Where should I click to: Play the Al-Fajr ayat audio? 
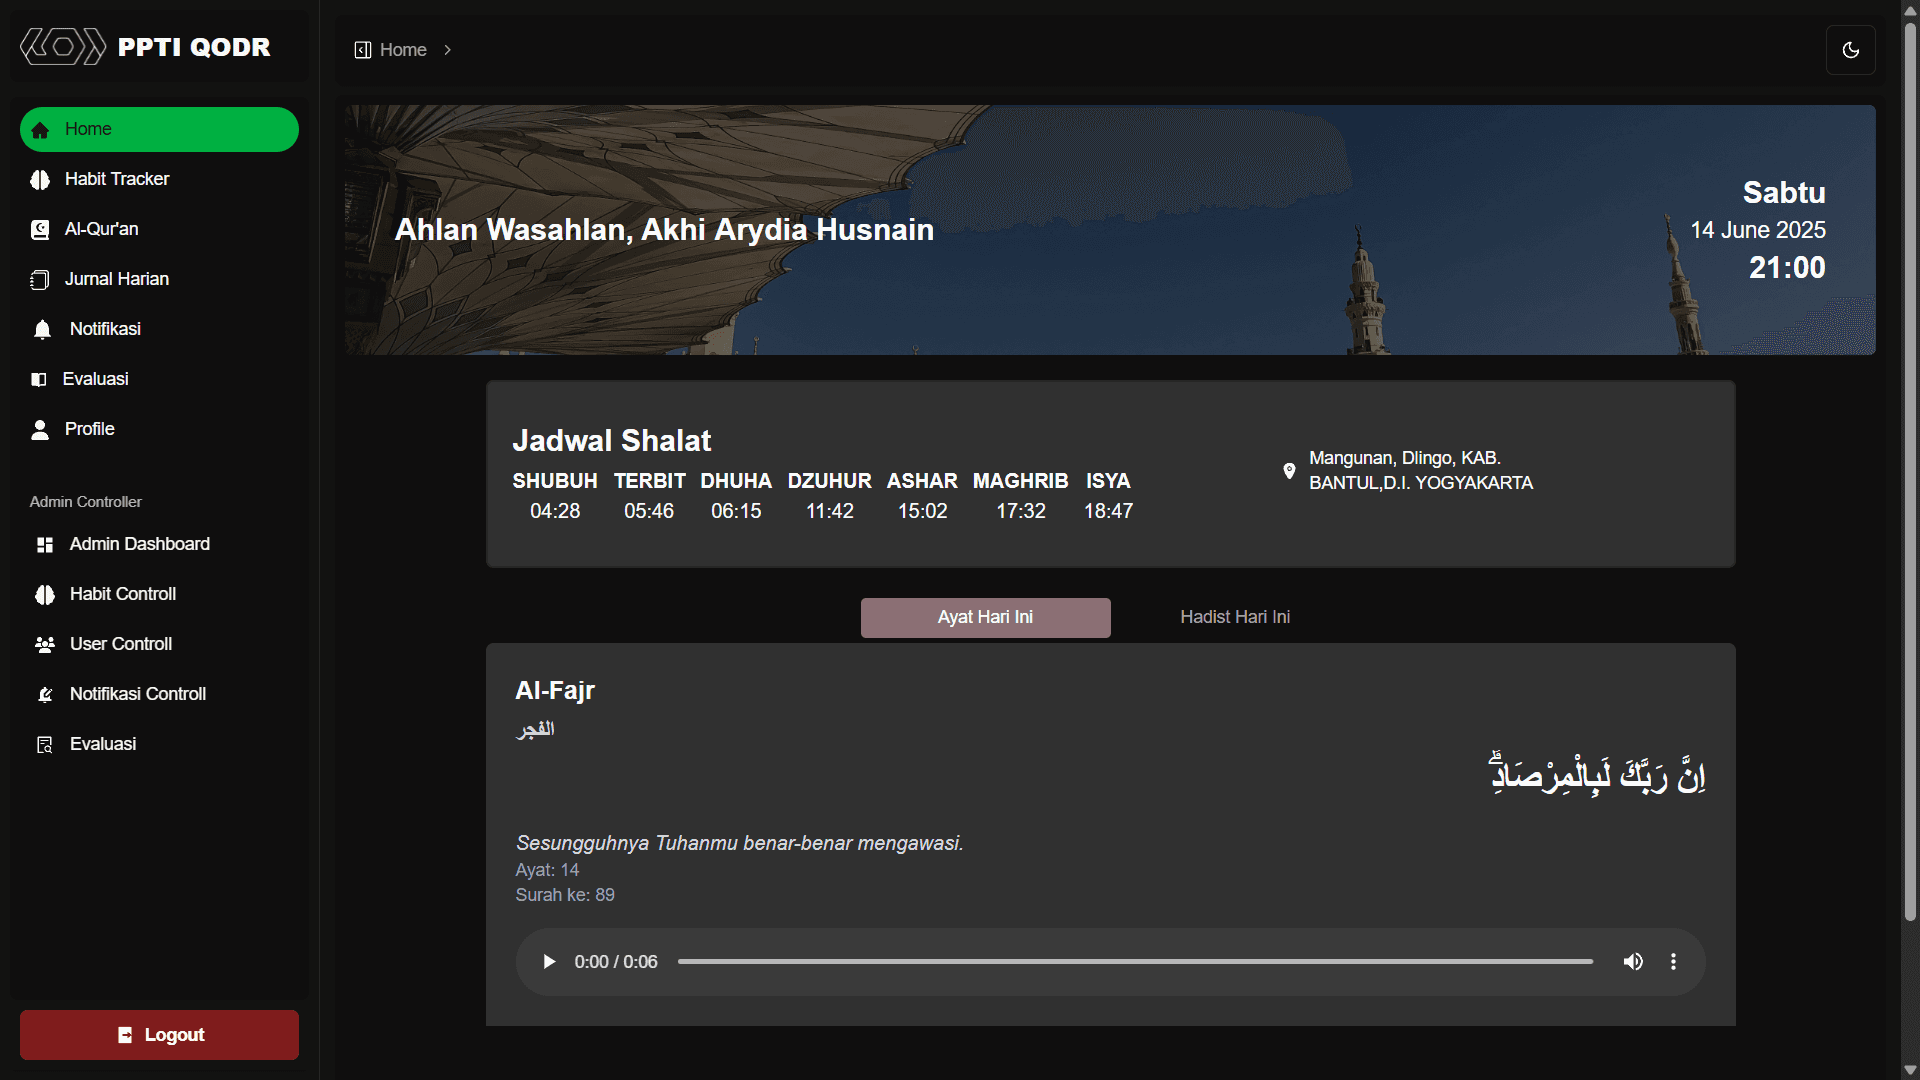(x=549, y=962)
